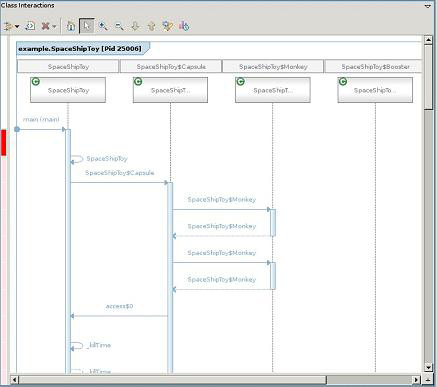Select the lifeline box under SpaceShipToy$Monkey header
The image size is (437, 387).
(273, 90)
